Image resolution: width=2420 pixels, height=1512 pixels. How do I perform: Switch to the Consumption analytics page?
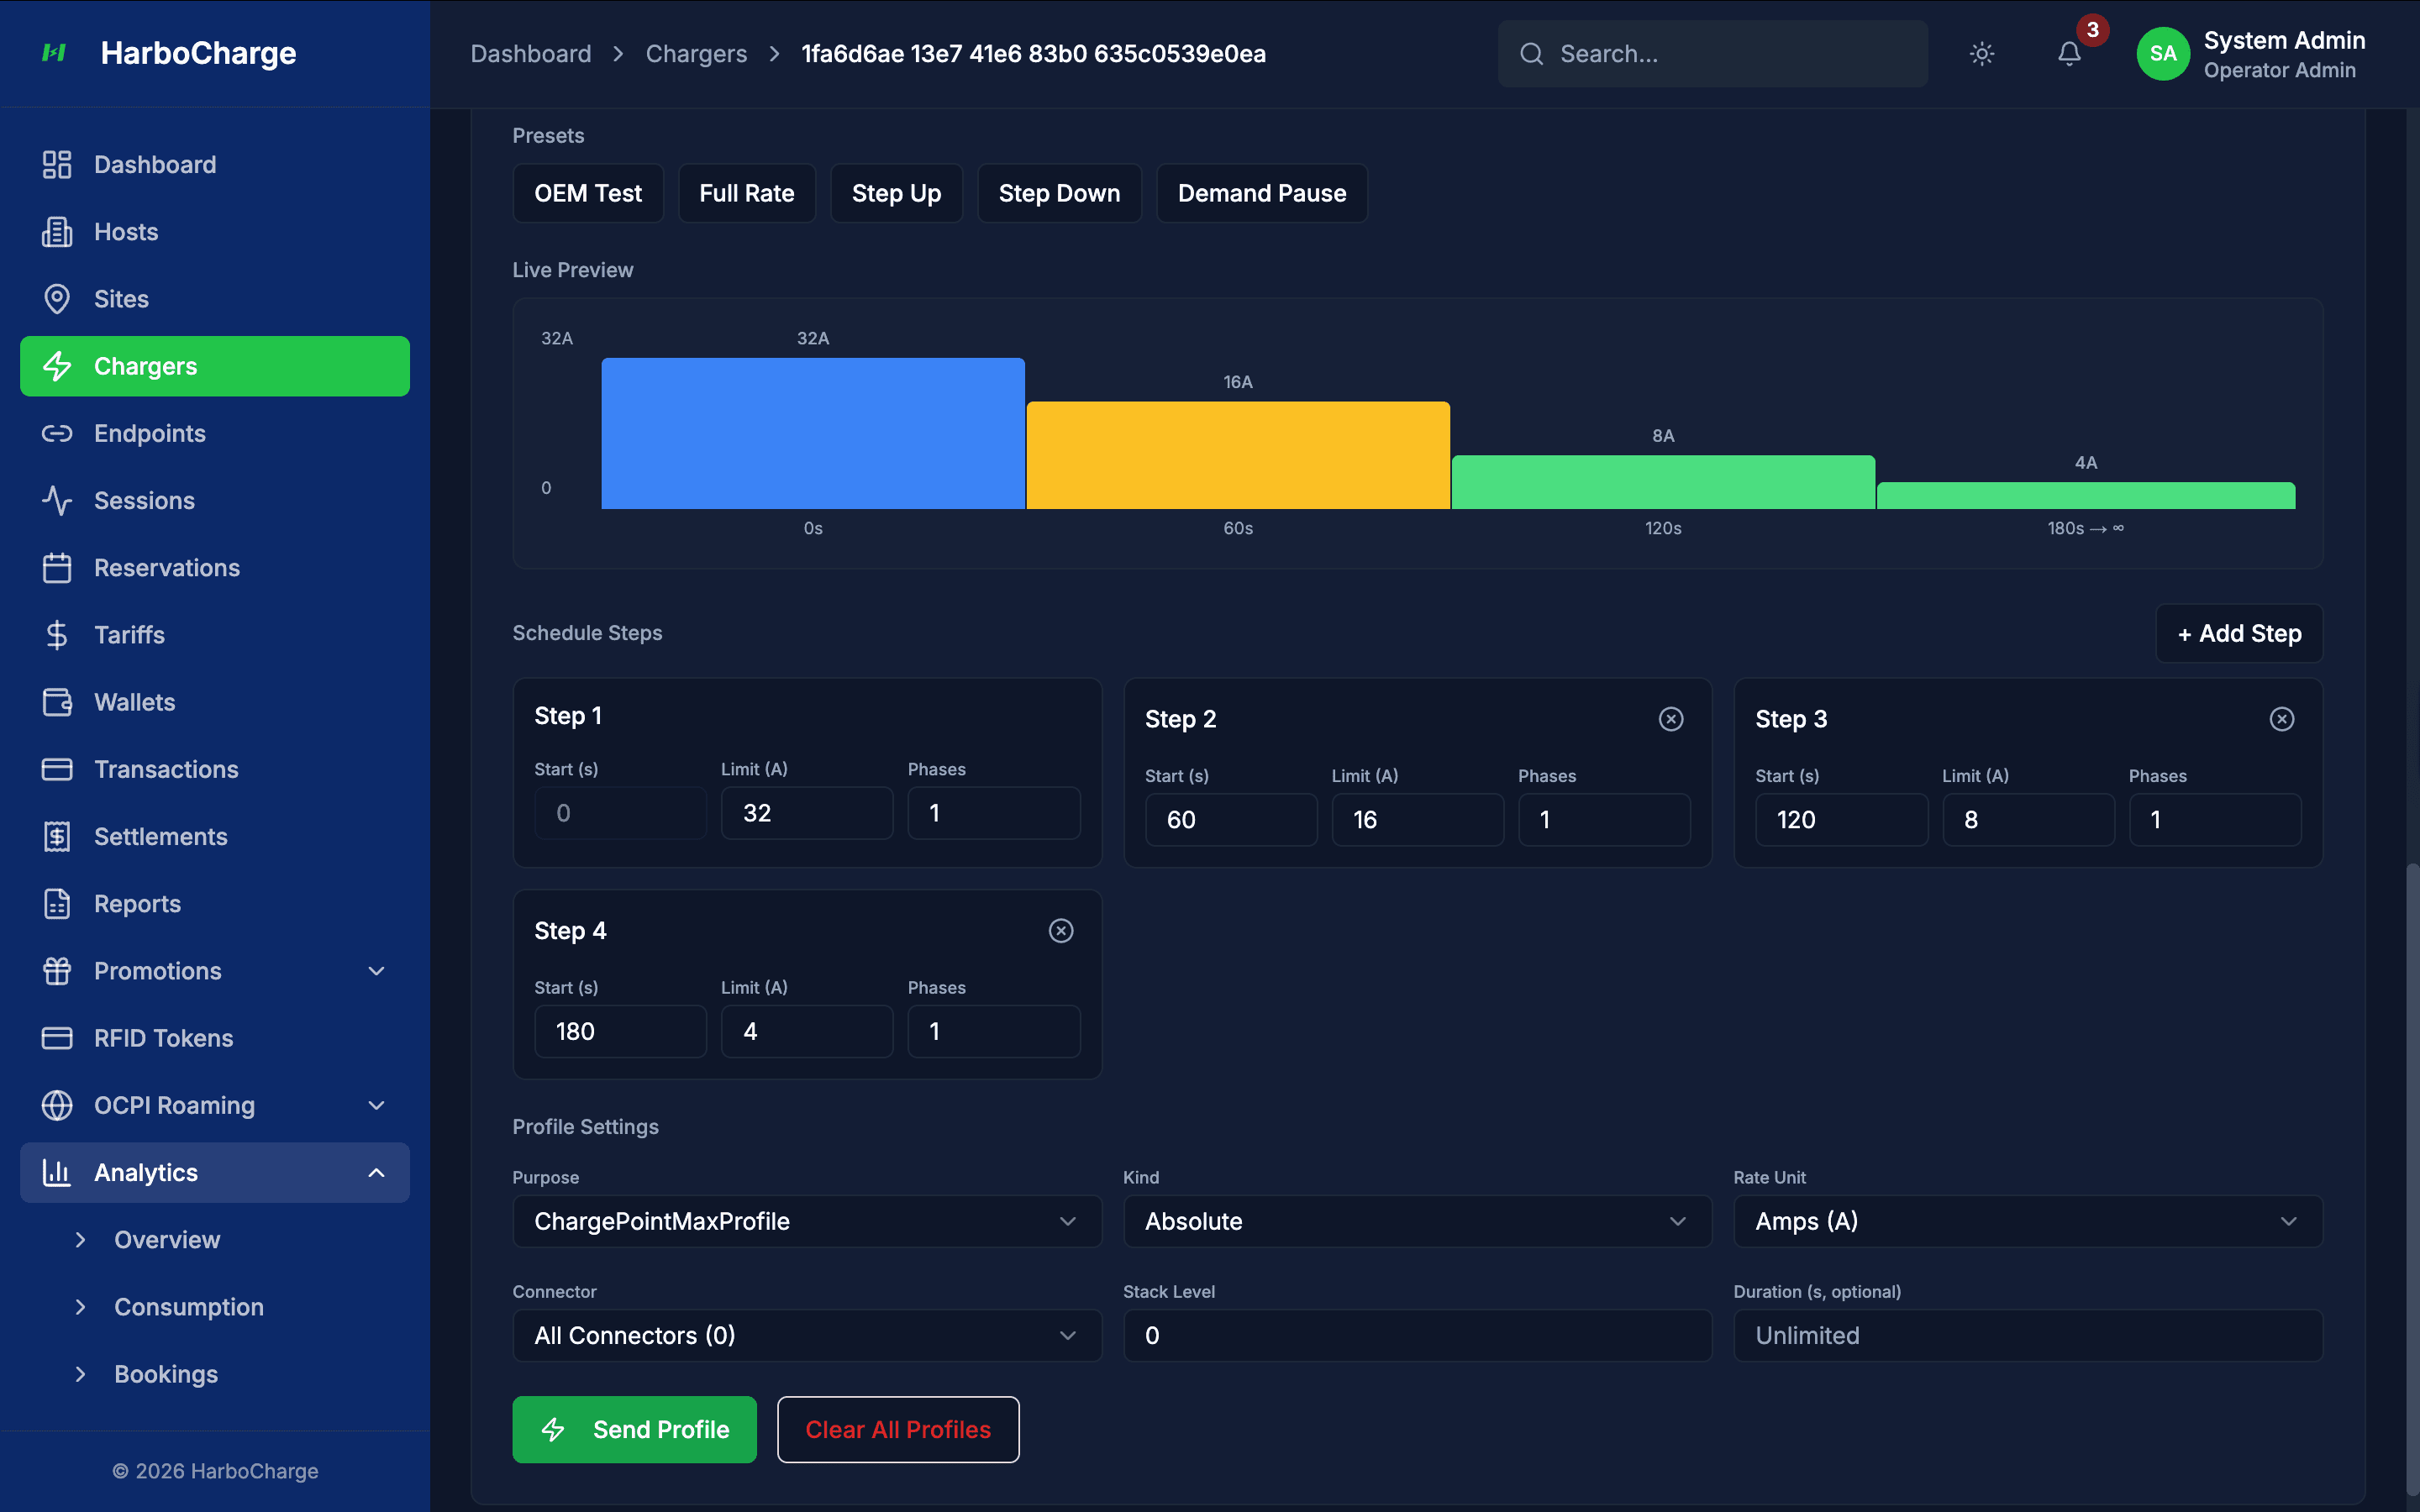[x=188, y=1306]
